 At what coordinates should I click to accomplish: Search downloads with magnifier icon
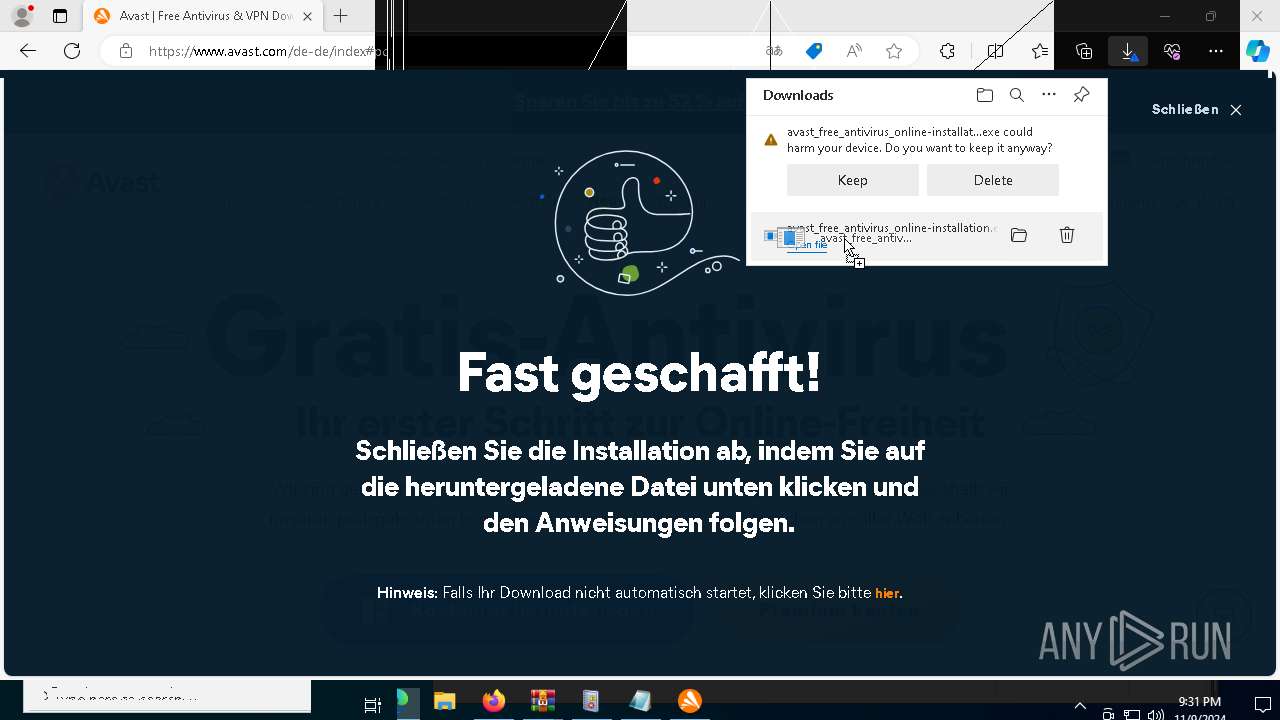pyautogui.click(x=1017, y=95)
